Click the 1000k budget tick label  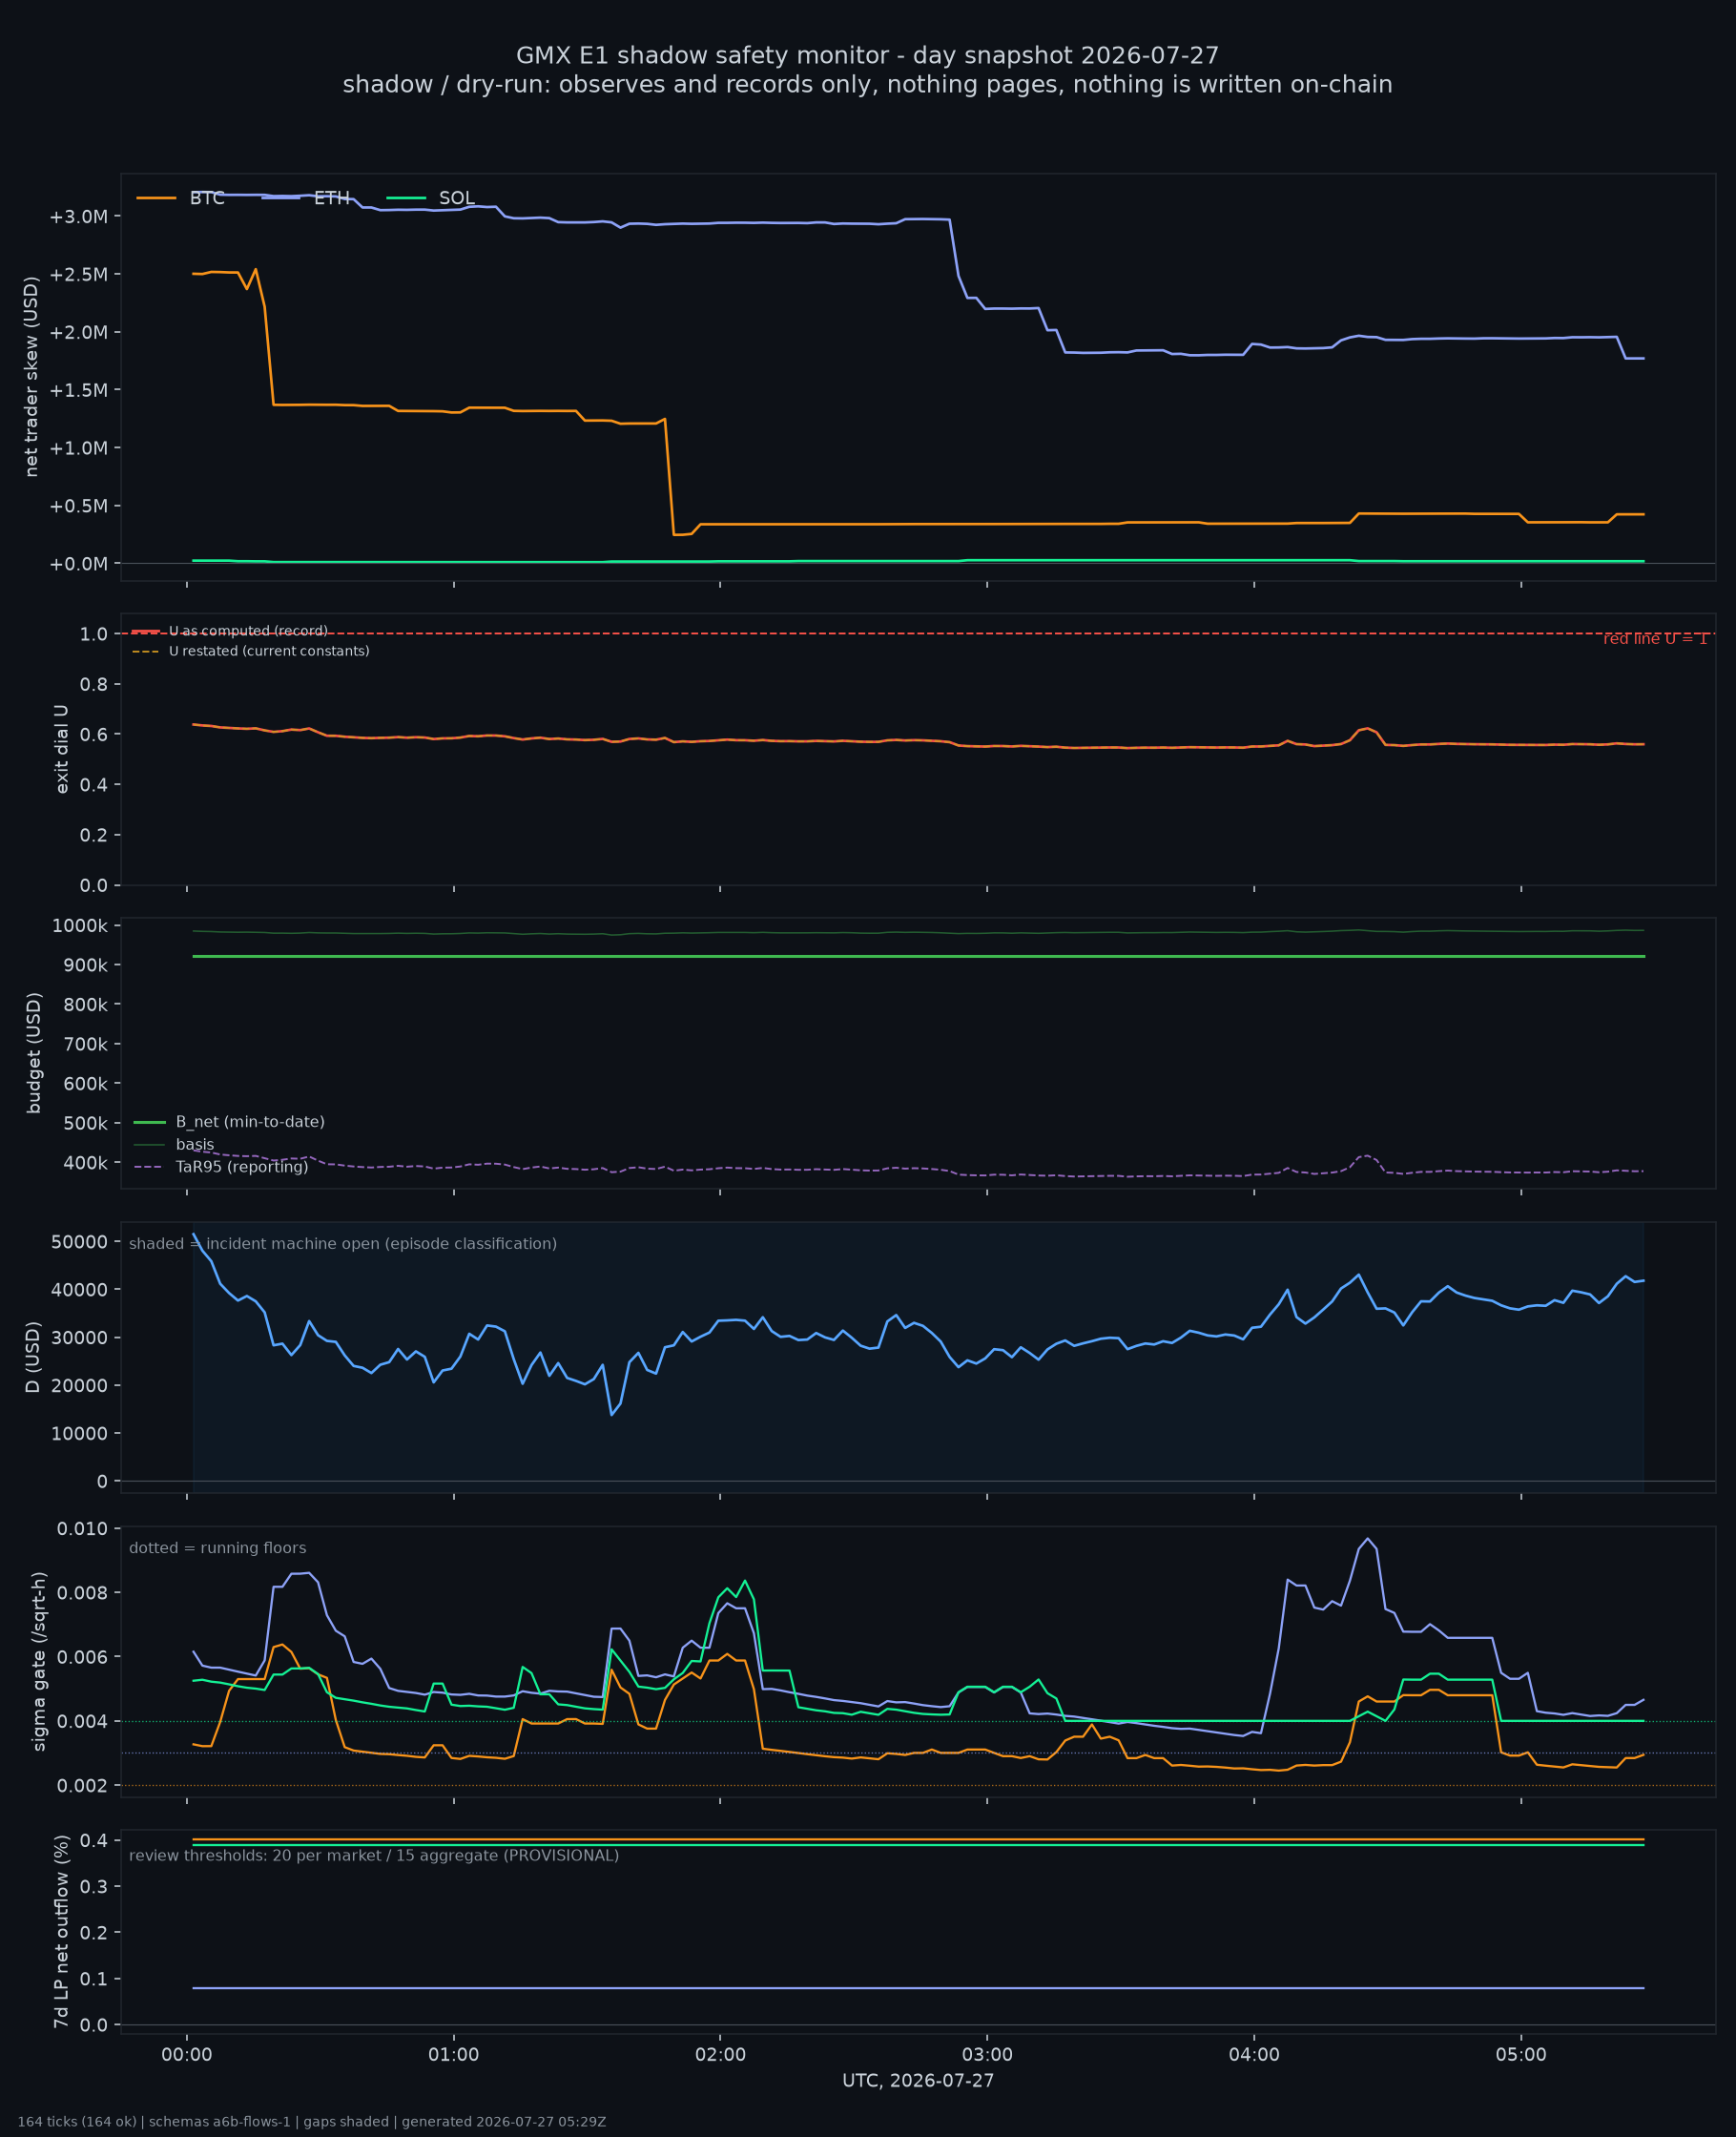(x=80, y=926)
